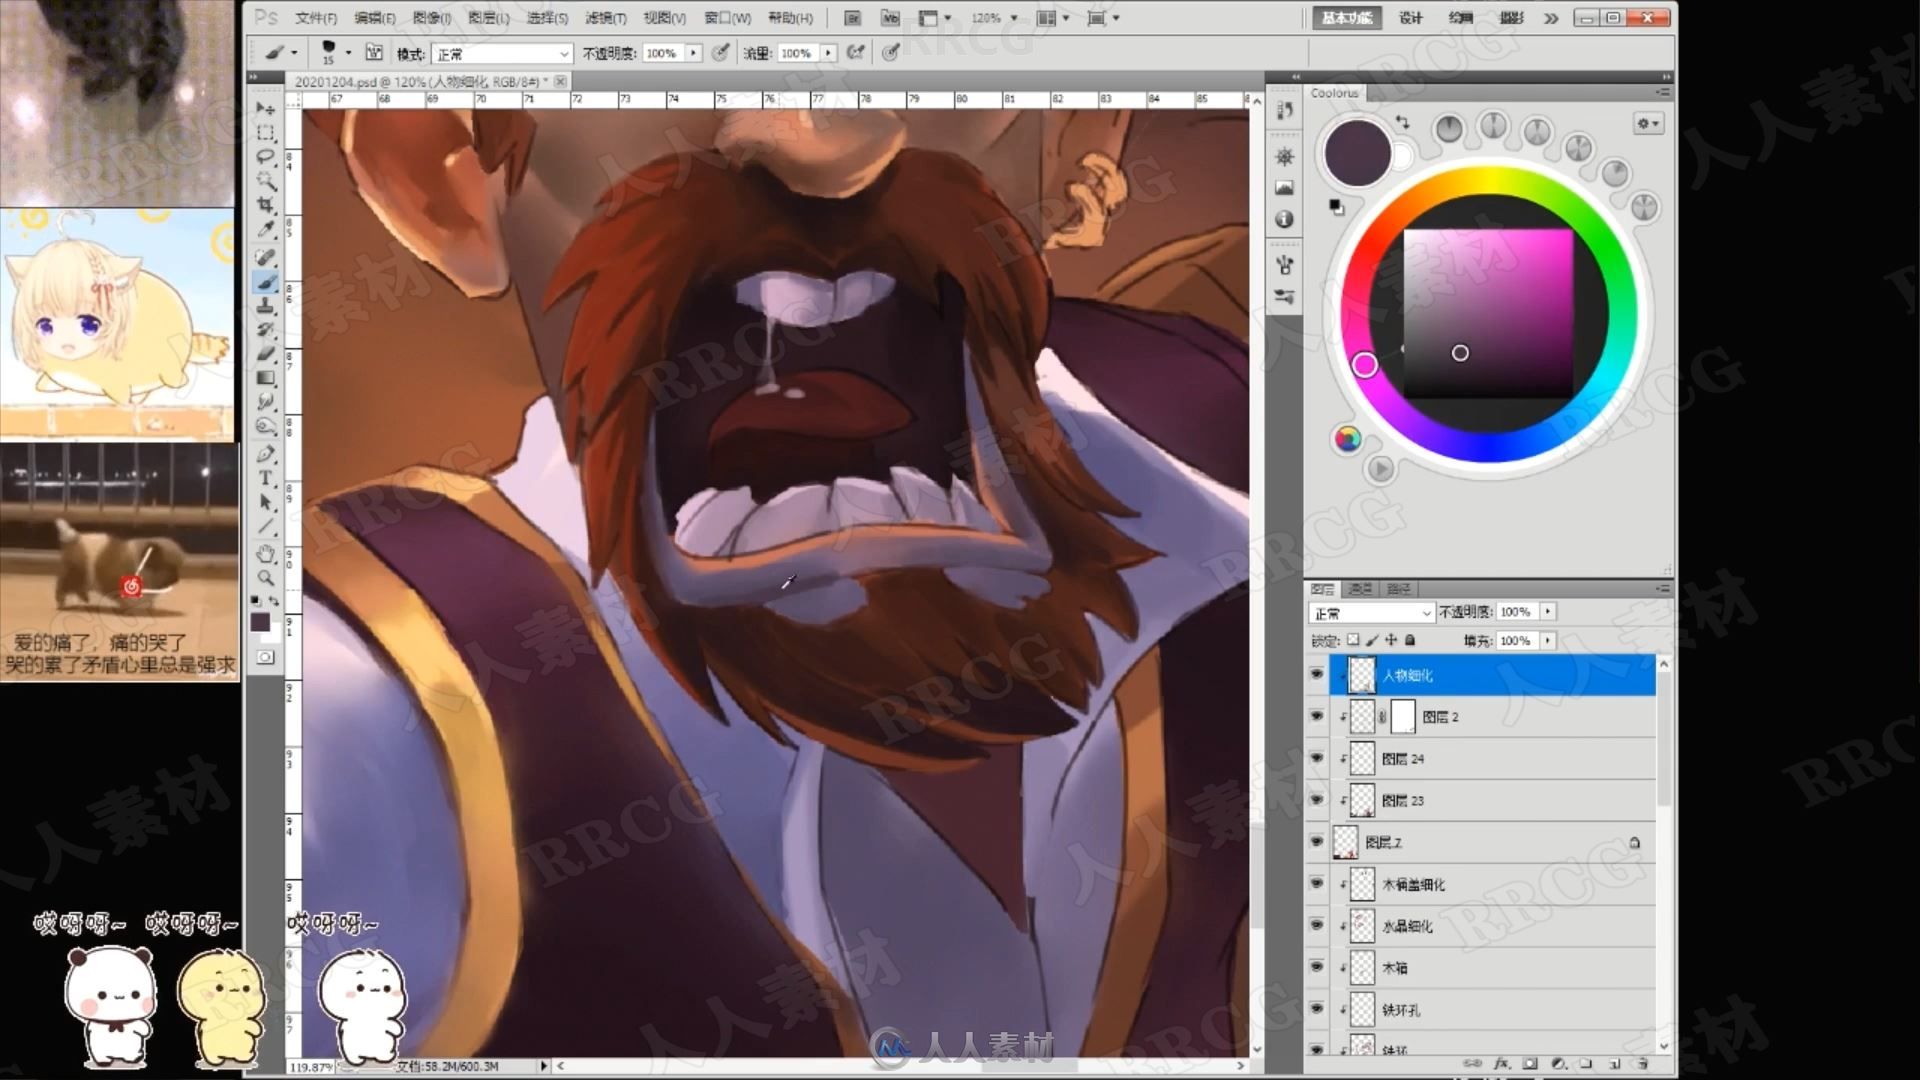Select the Zoom tool in toolbox
The height and width of the screenshot is (1080, 1920).
coord(265,577)
